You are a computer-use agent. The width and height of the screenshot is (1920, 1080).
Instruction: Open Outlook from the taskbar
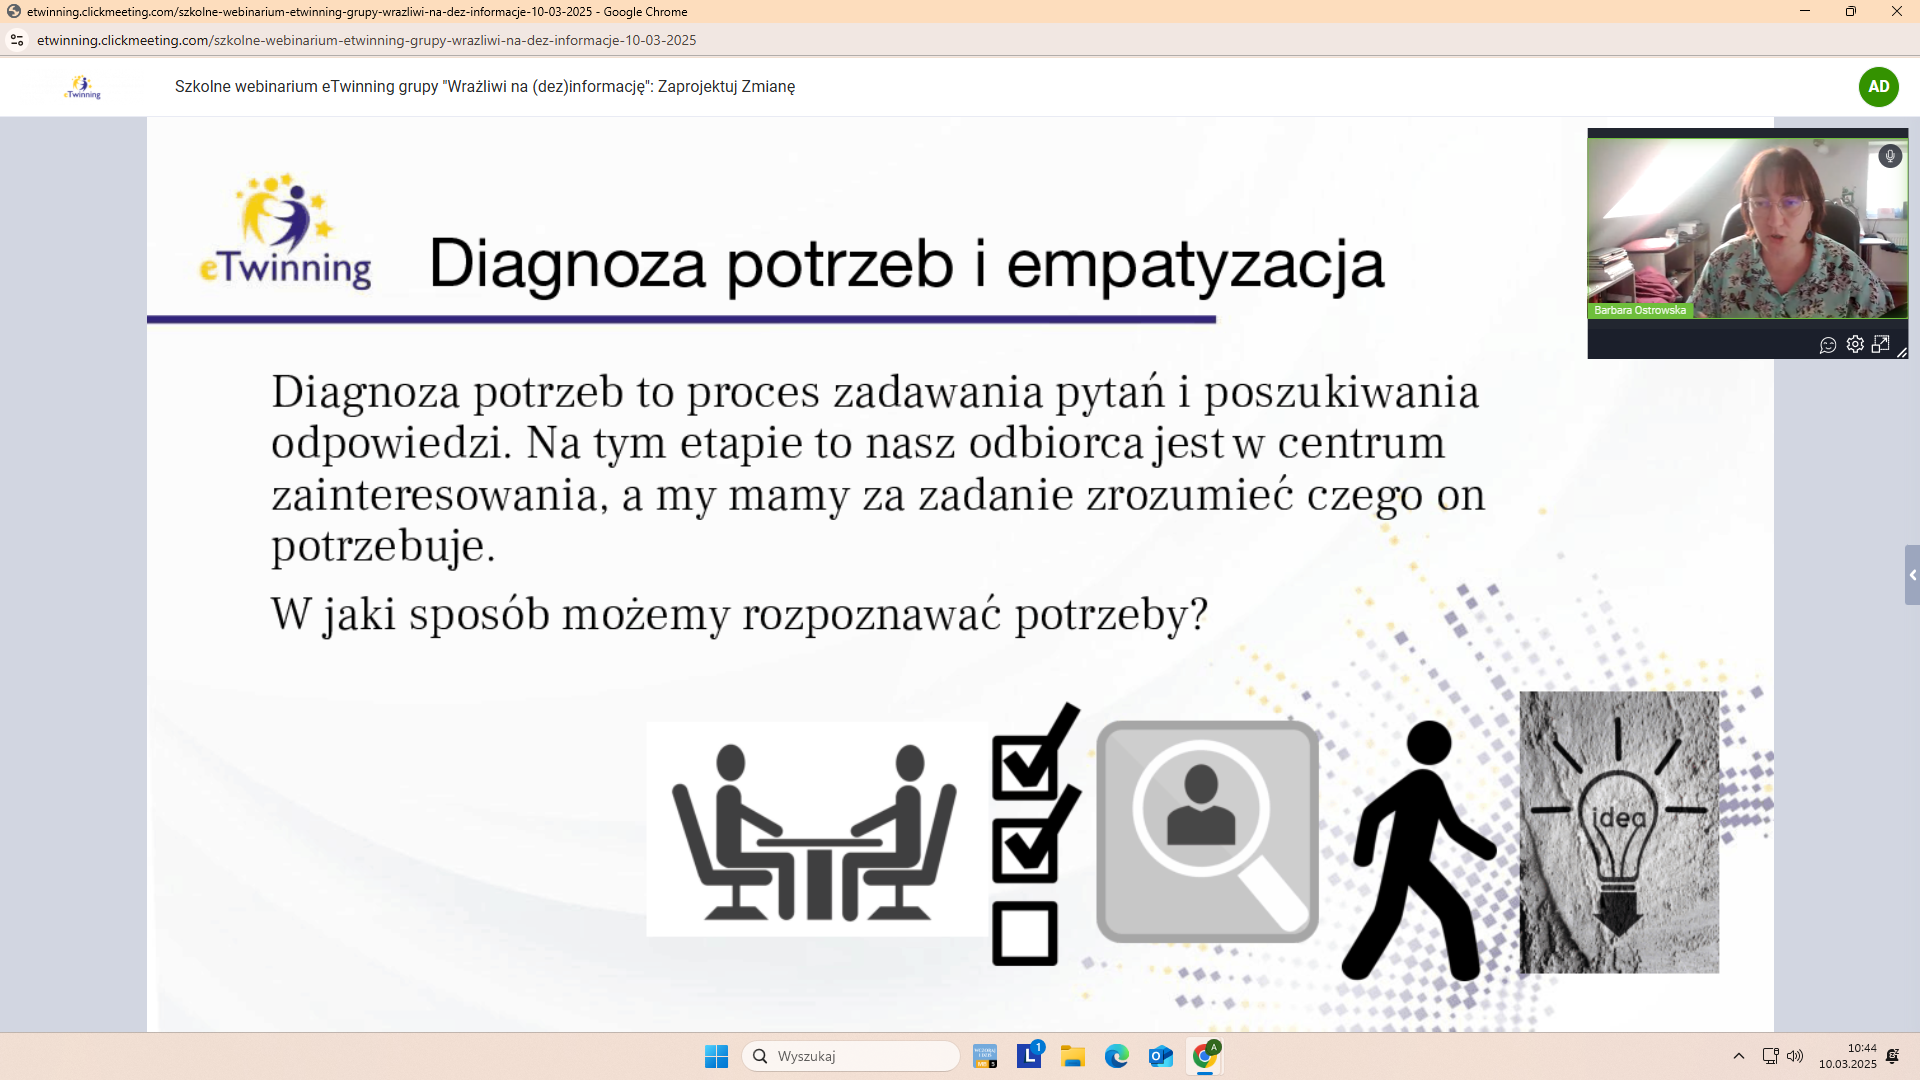click(1160, 1056)
